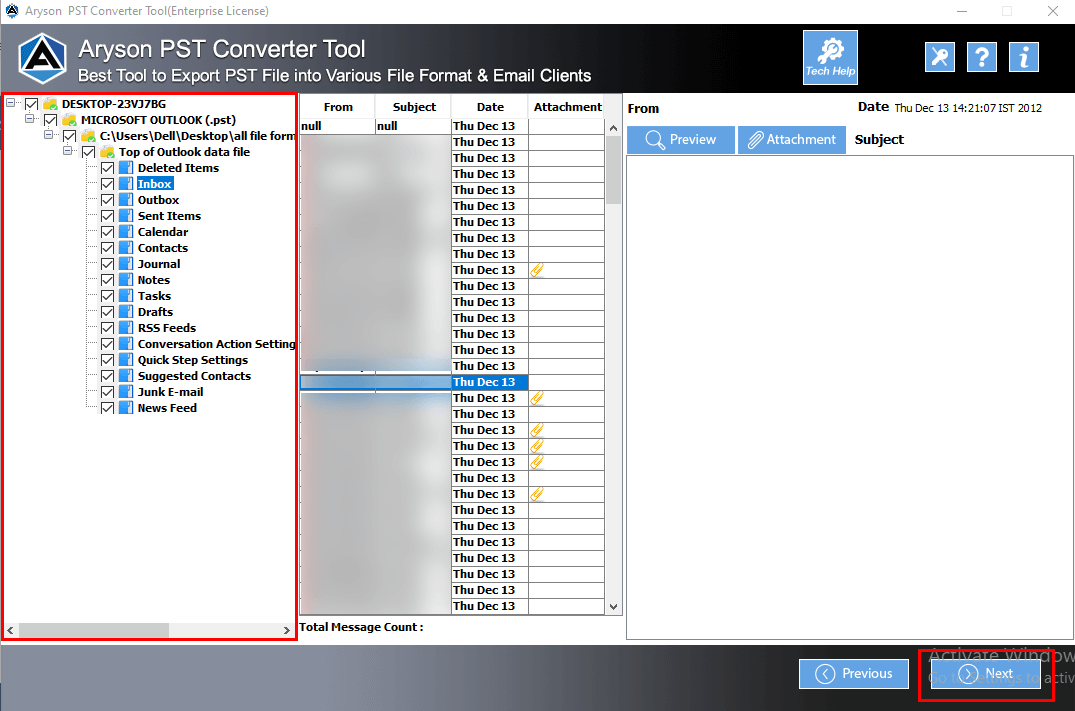Click folder tree scroll left arrow

coord(10,630)
